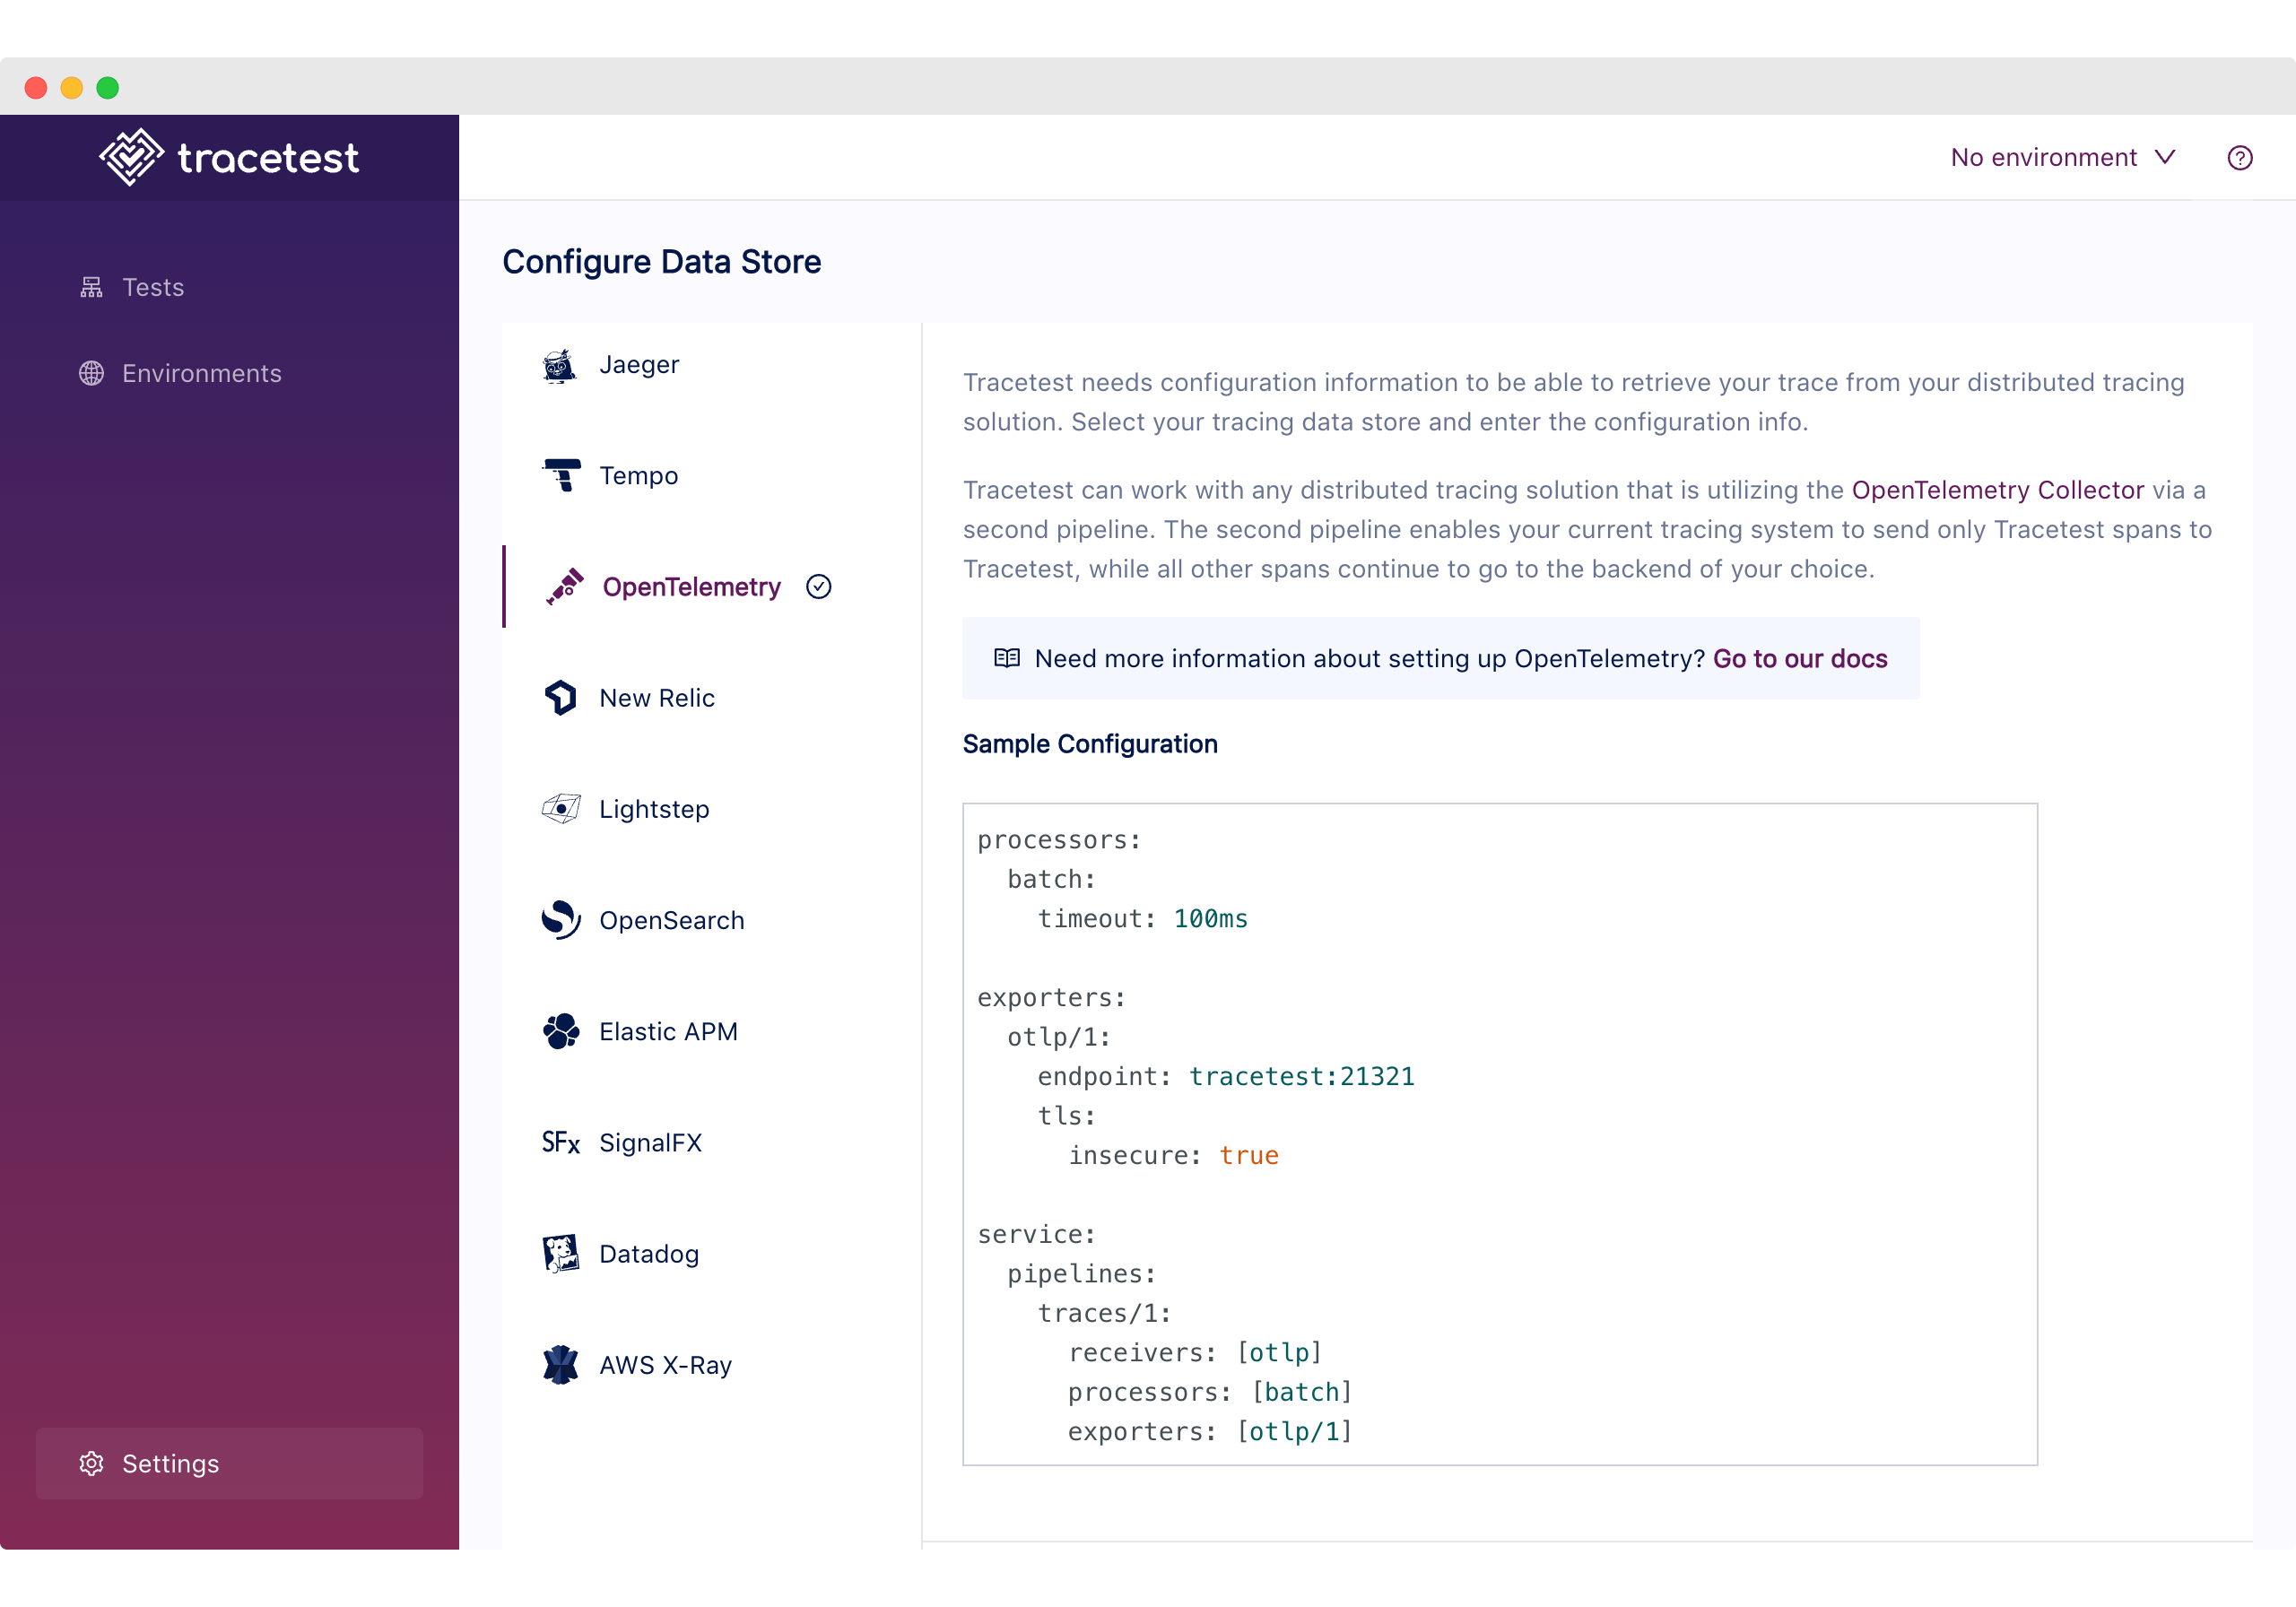The image size is (2296, 1607).
Task: Click the OpenTelemetry selected checkmark
Action: pyautogui.click(x=818, y=587)
